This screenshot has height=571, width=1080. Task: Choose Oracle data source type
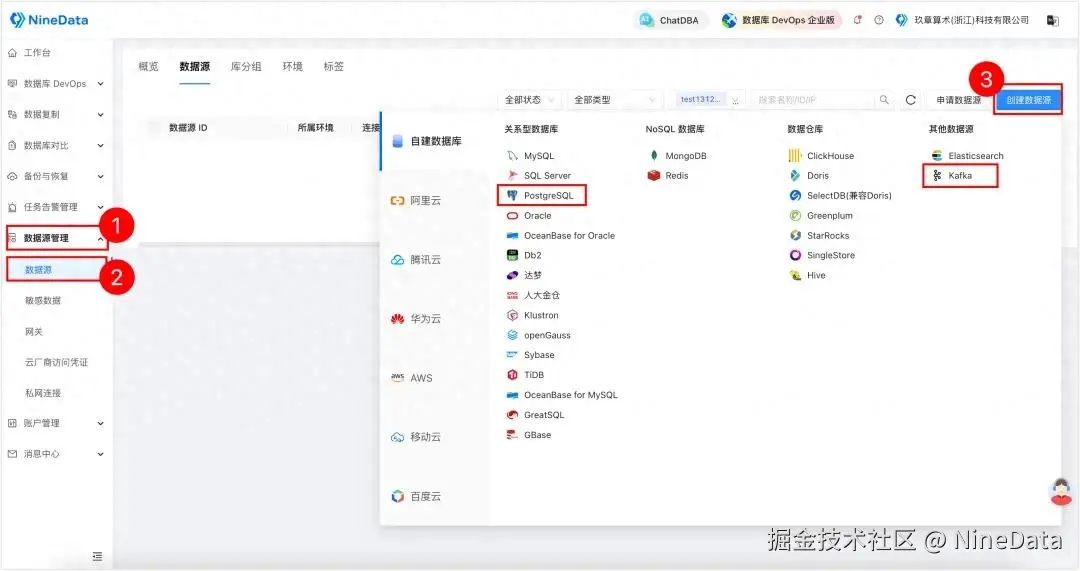click(529, 216)
